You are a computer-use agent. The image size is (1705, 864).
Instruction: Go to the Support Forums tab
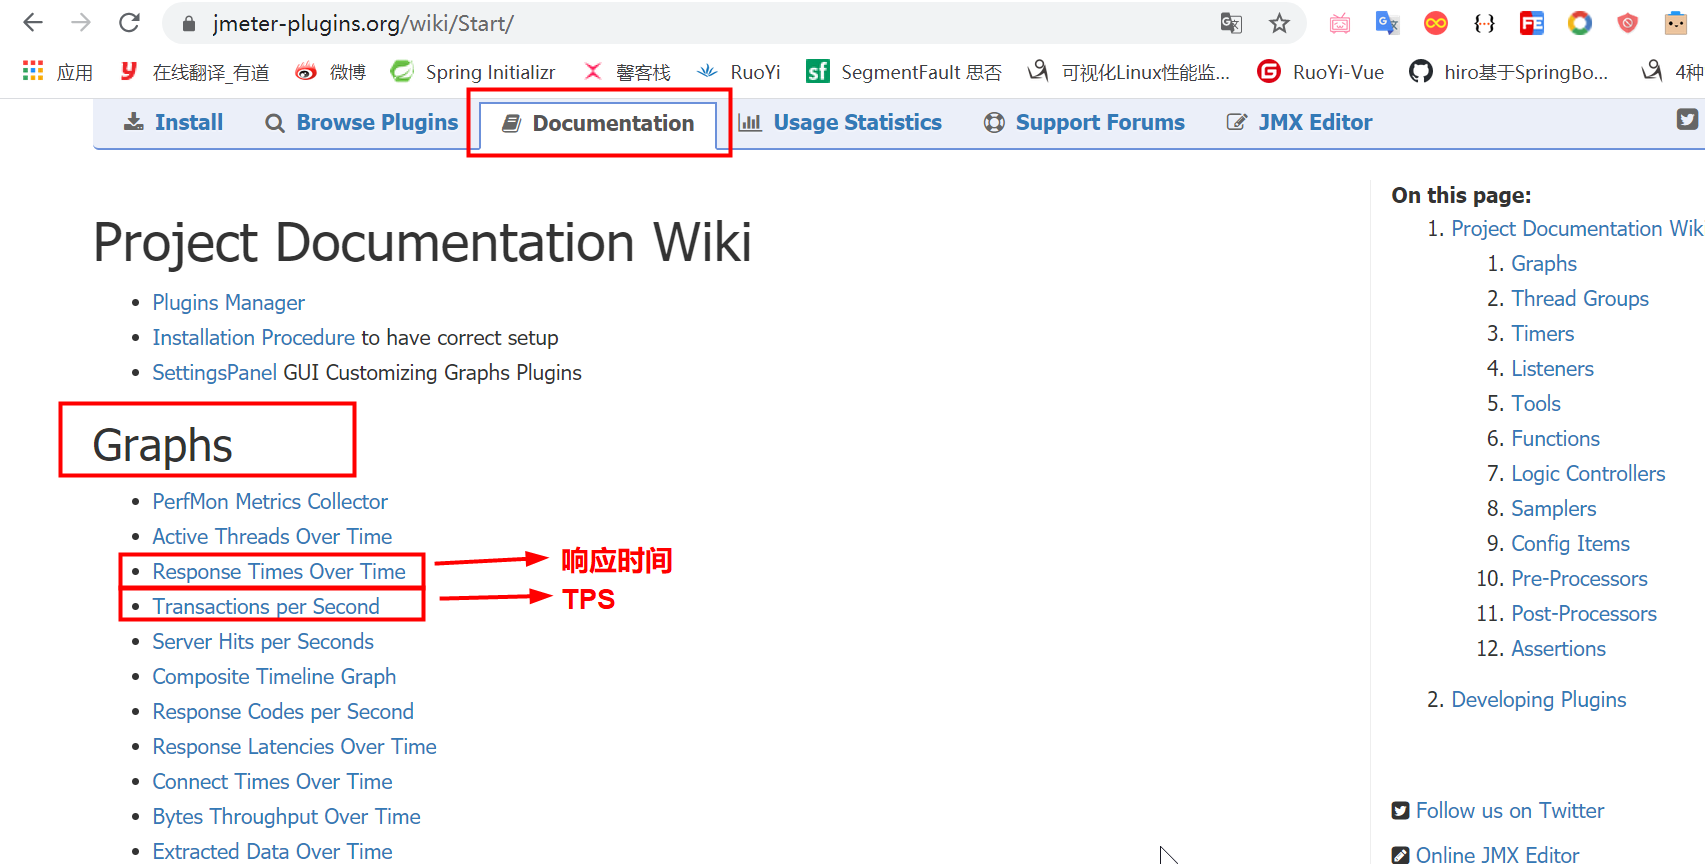click(1084, 122)
